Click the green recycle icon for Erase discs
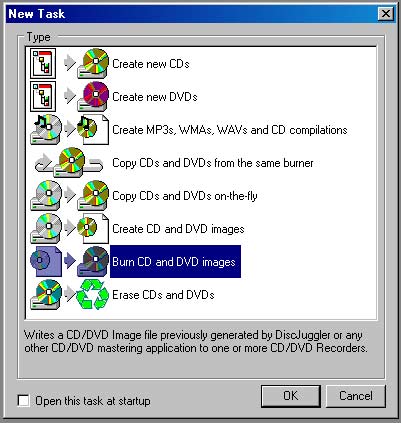The width and height of the screenshot is (401, 423). click(x=93, y=294)
